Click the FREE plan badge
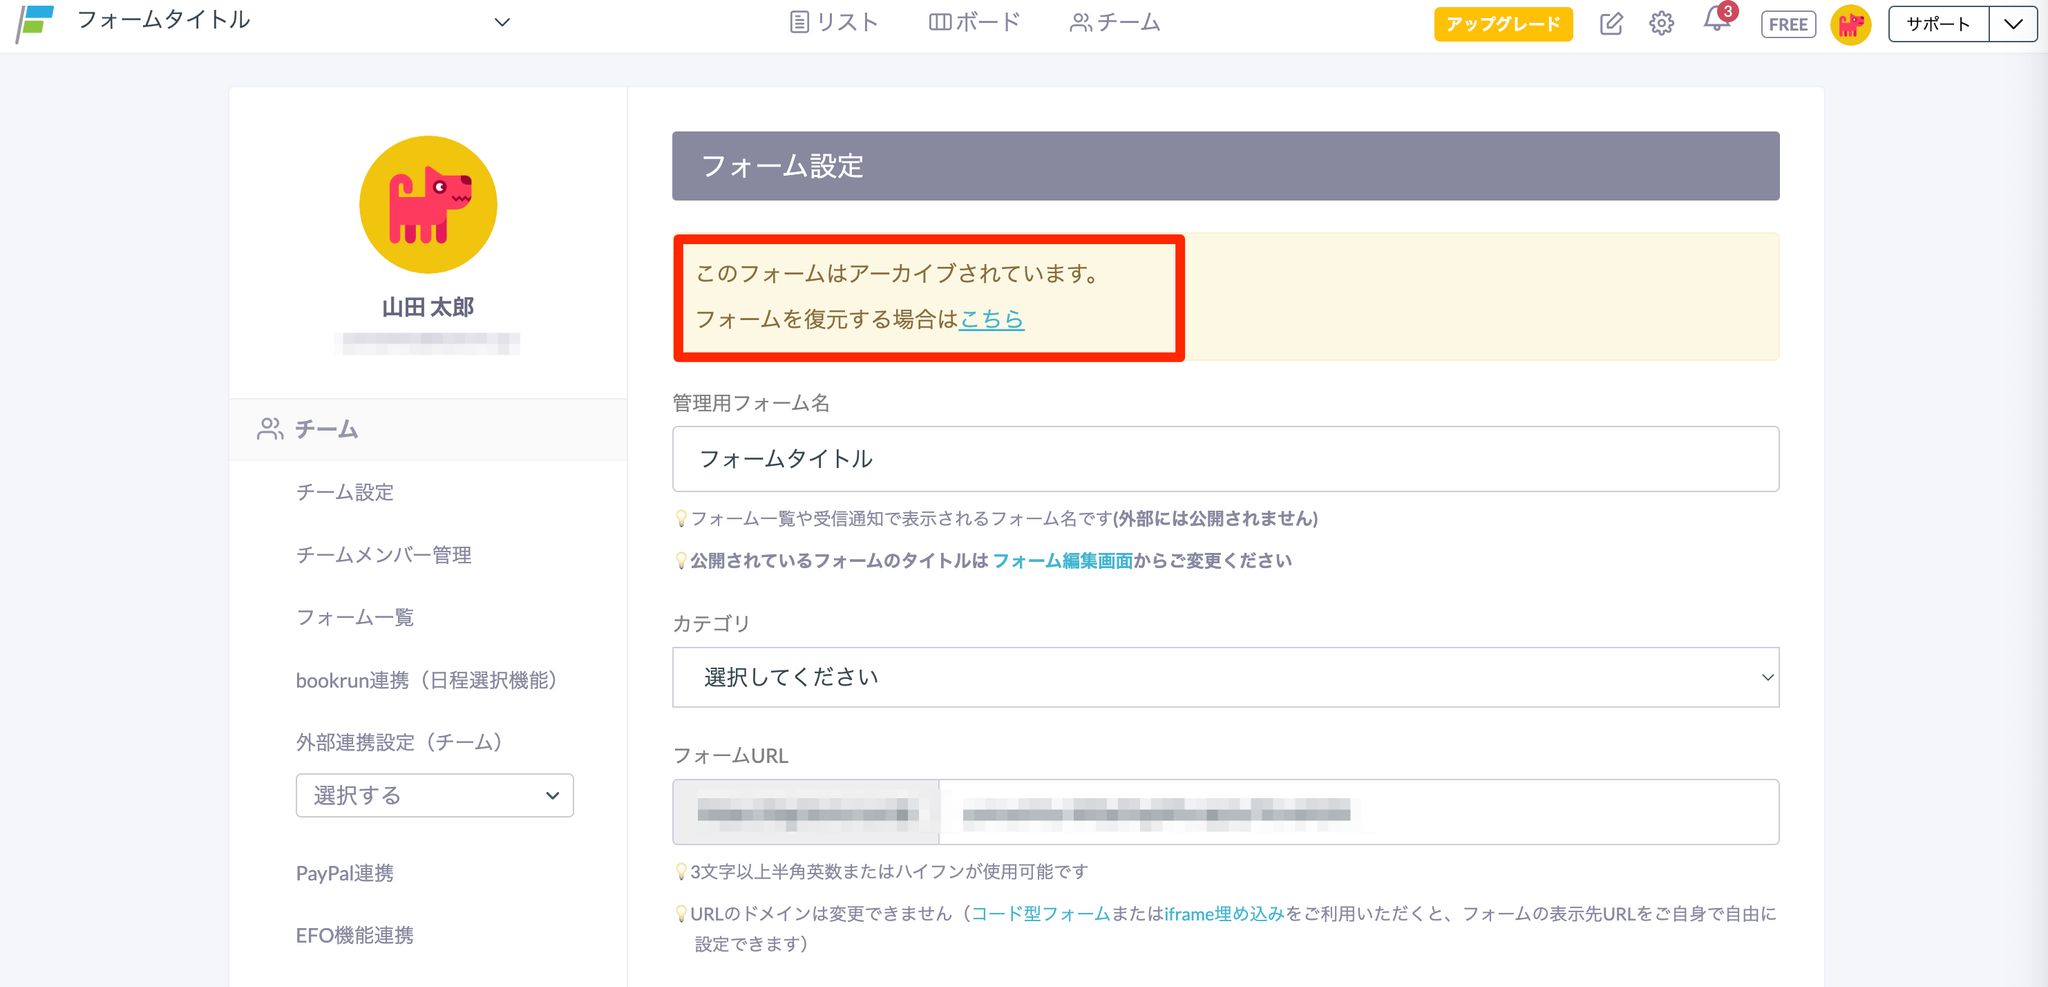The width and height of the screenshot is (2048, 987). (x=1788, y=24)
